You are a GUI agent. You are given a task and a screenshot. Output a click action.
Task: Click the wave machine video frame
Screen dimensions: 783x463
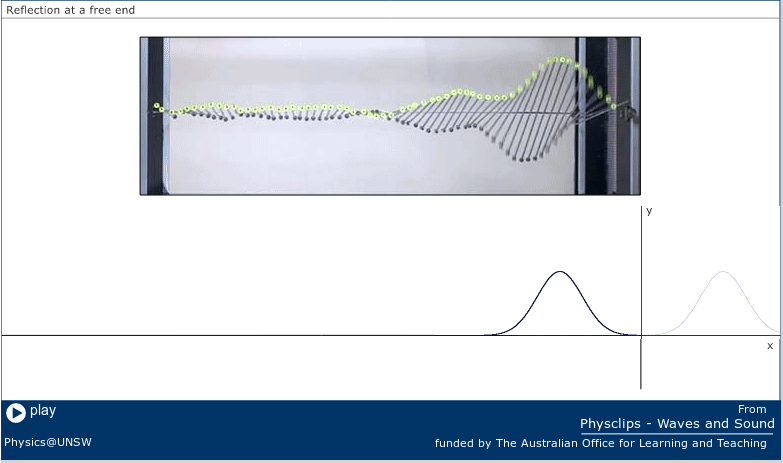(x=390, y=116)
